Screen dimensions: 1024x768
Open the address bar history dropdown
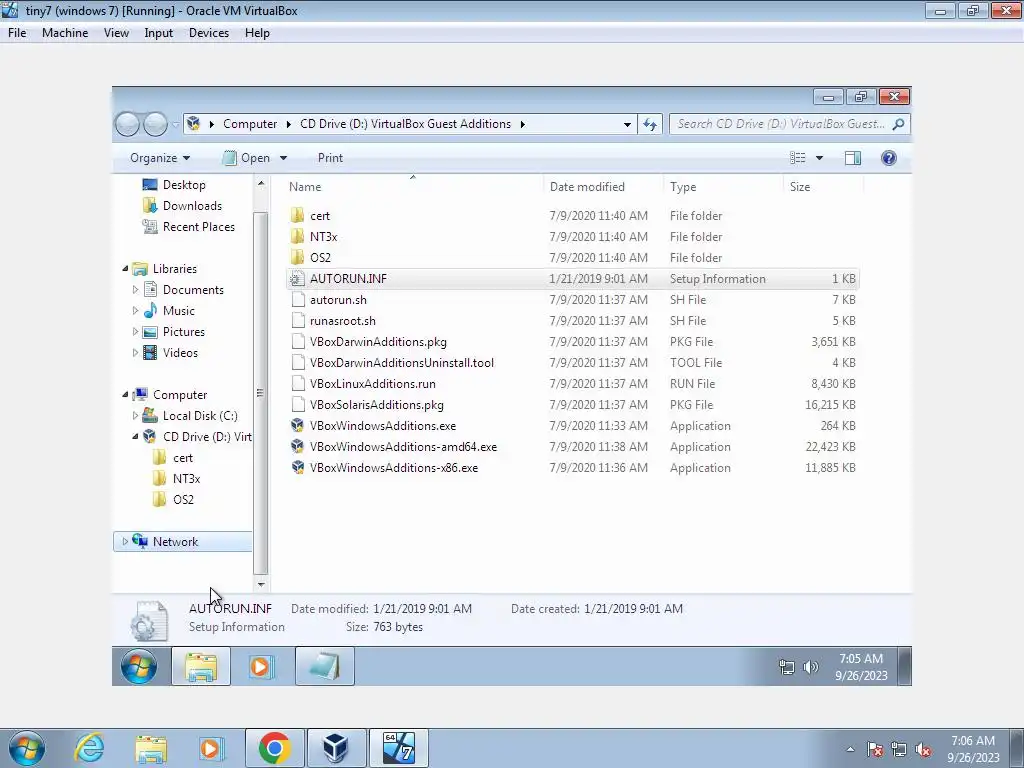click(627, 124)
